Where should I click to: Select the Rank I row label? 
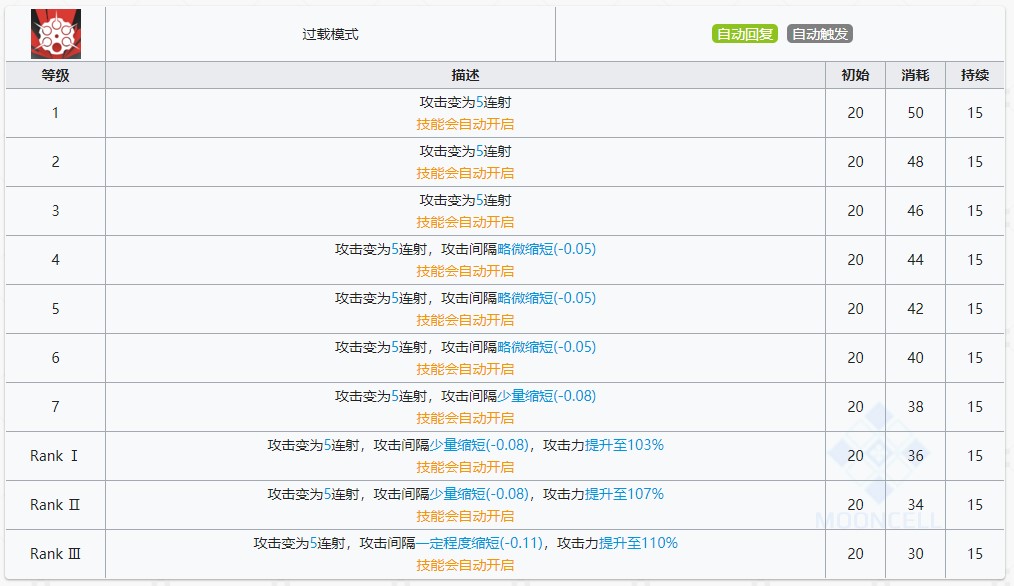(55, 455)
